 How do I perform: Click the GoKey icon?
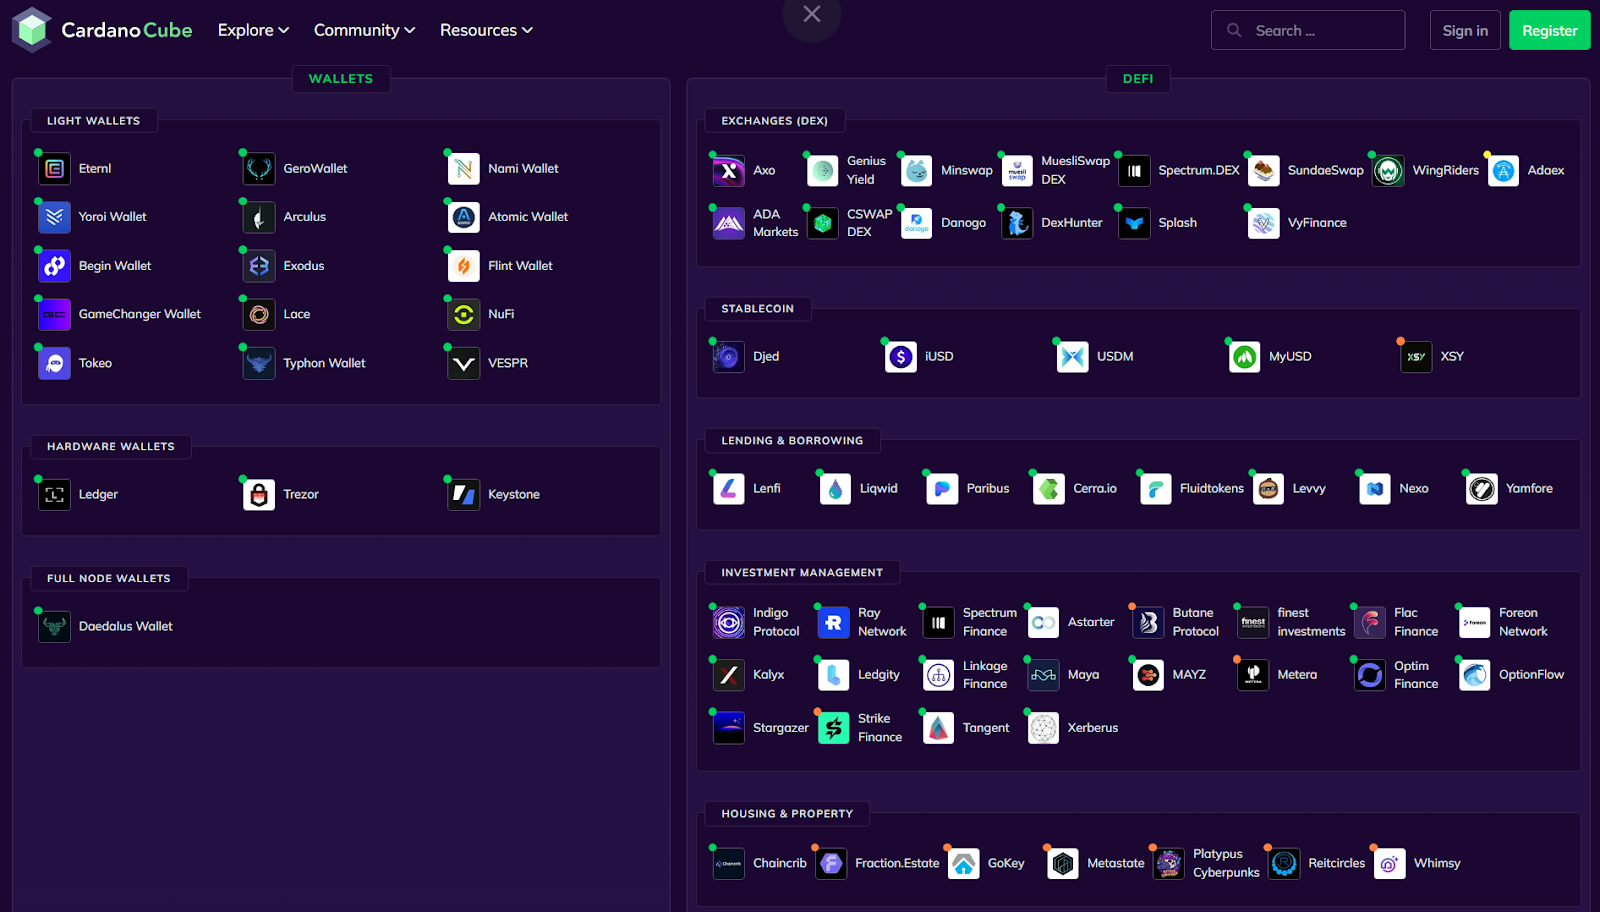coord(964,864)
